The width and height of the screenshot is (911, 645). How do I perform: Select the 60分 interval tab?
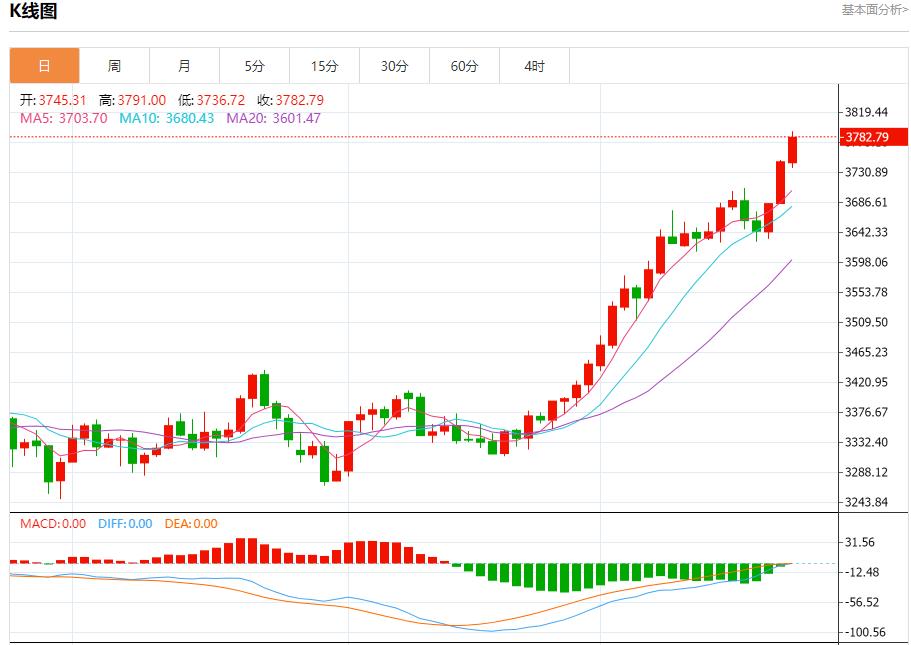[x=464, y=65]
